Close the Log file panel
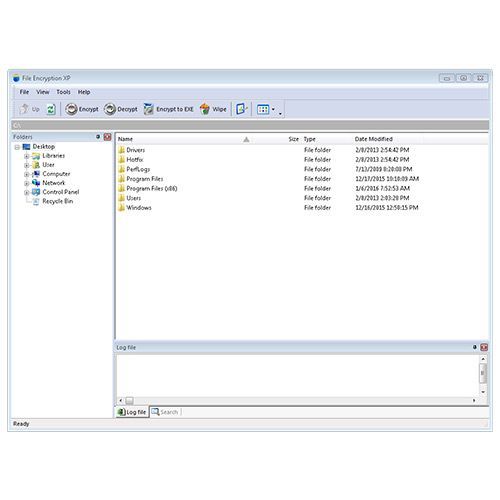The width and height of the screenshot is (500, 500). [484, 347]
